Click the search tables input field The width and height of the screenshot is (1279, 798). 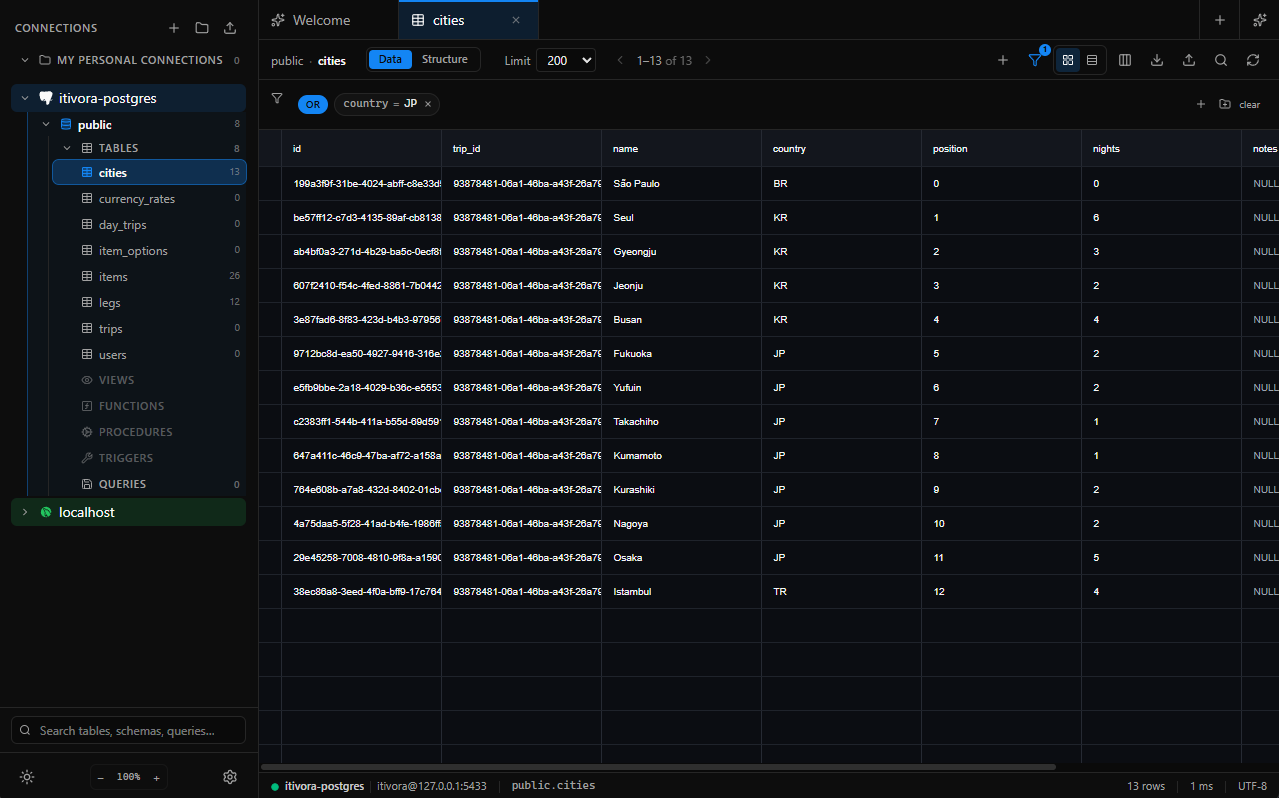(x=127, y=730)
